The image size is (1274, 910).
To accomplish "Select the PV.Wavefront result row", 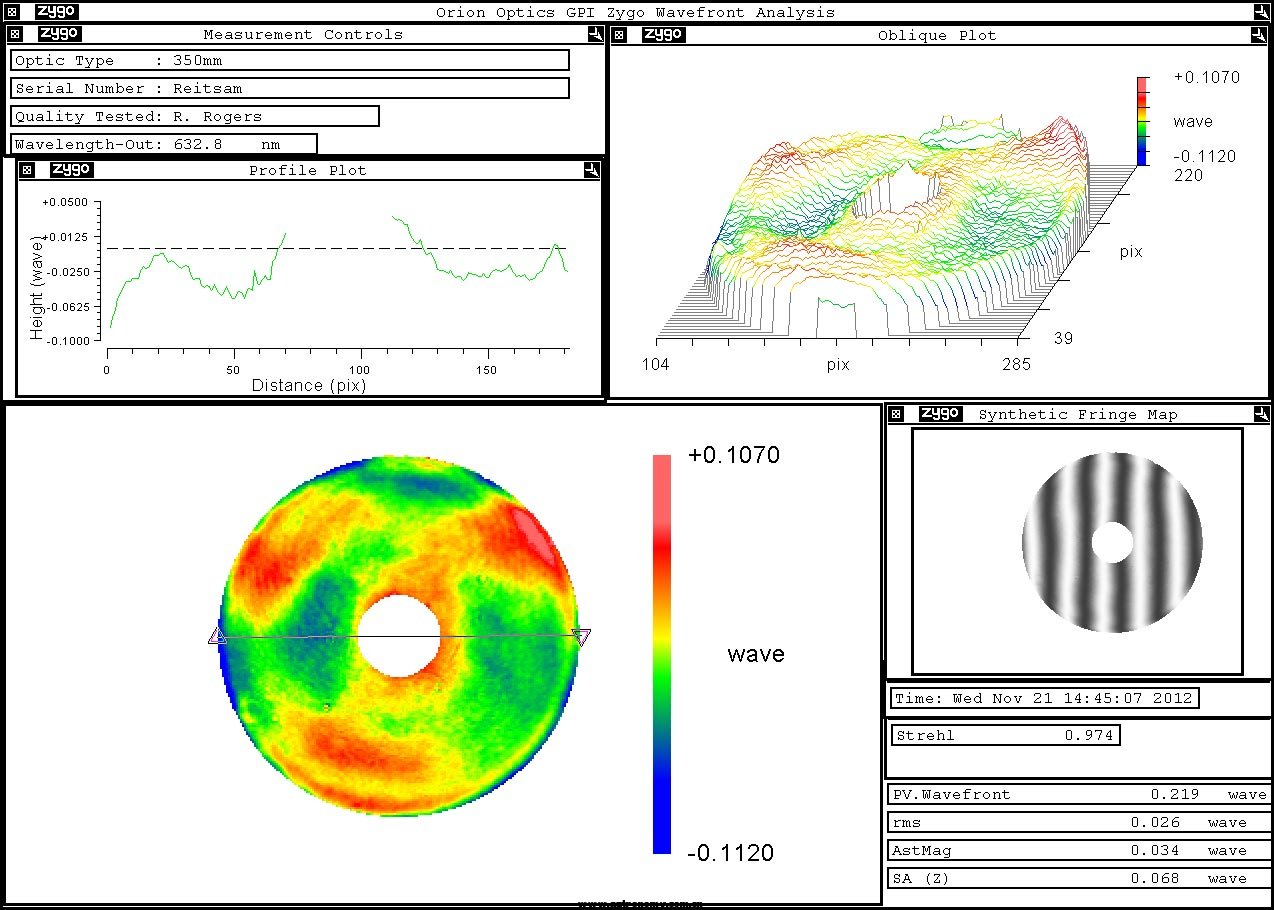I will pyautogui.click(x=1078, y=795).
